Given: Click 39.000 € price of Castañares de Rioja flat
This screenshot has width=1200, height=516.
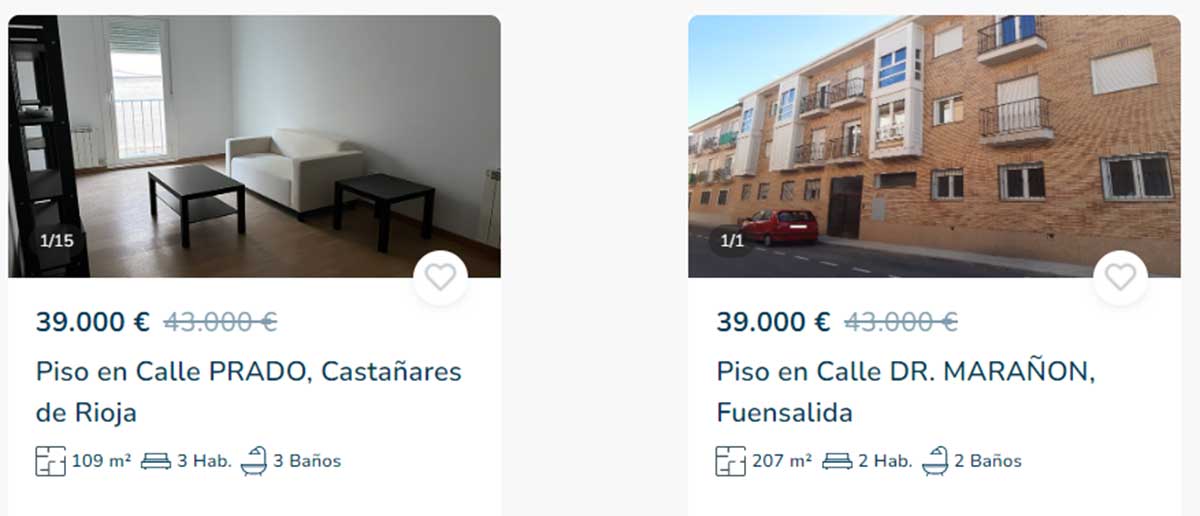Looking at the screenshot, I should point(93,322).
